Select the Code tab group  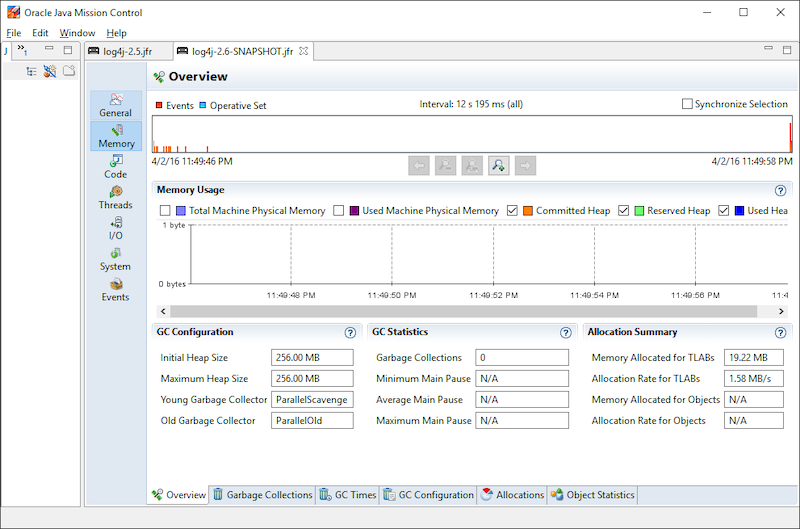pos(116,166)
